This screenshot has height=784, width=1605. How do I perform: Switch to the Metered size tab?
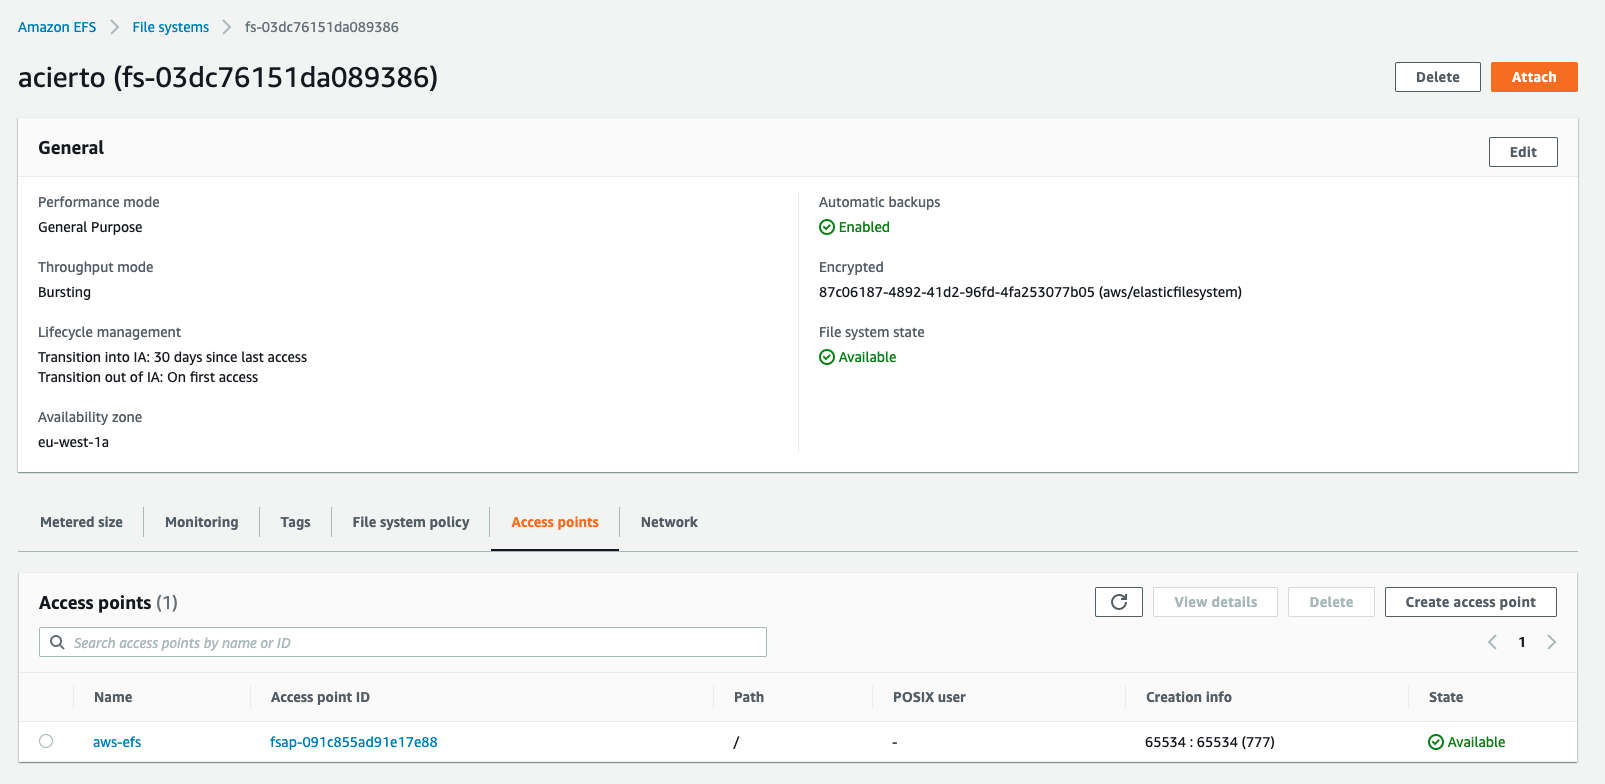tap(81, 522)
